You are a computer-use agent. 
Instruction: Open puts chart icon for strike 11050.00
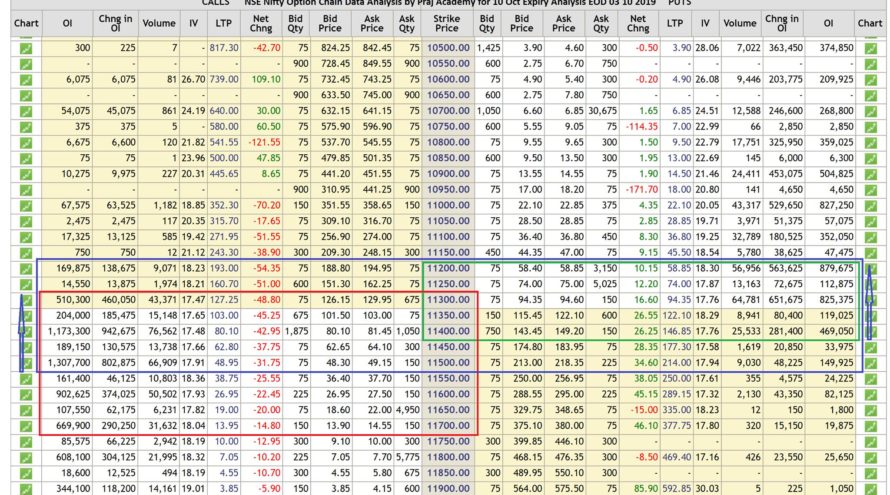[x=870, y=221]
